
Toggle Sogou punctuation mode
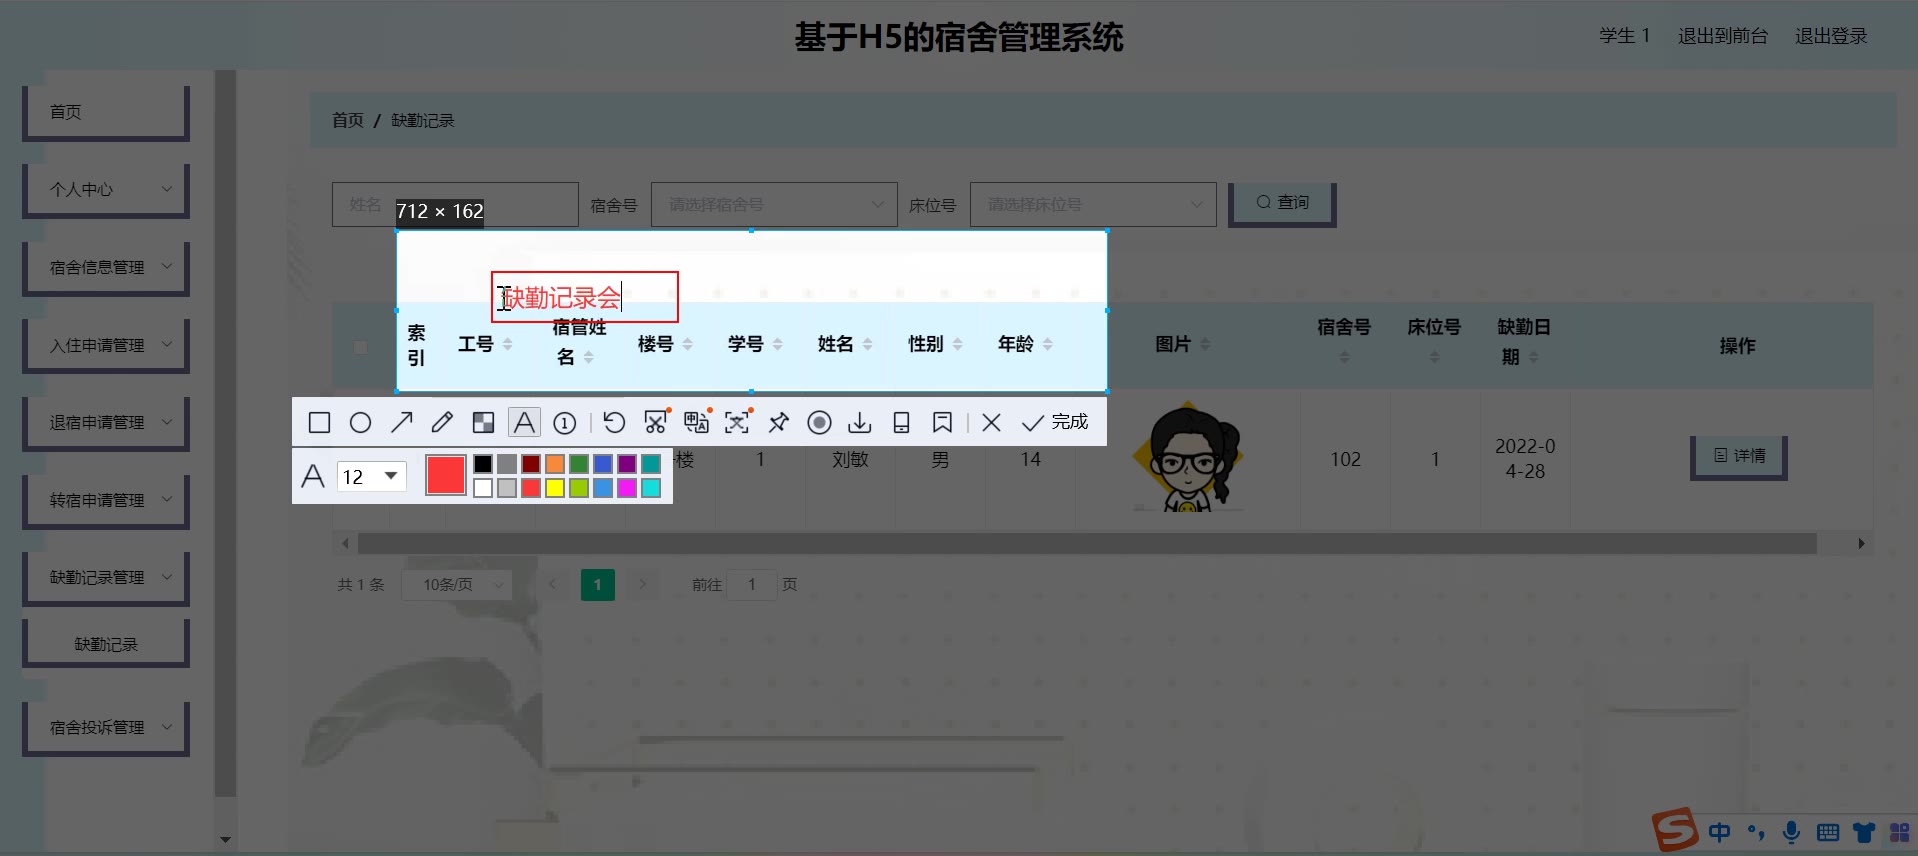(x=1756, y=832)
